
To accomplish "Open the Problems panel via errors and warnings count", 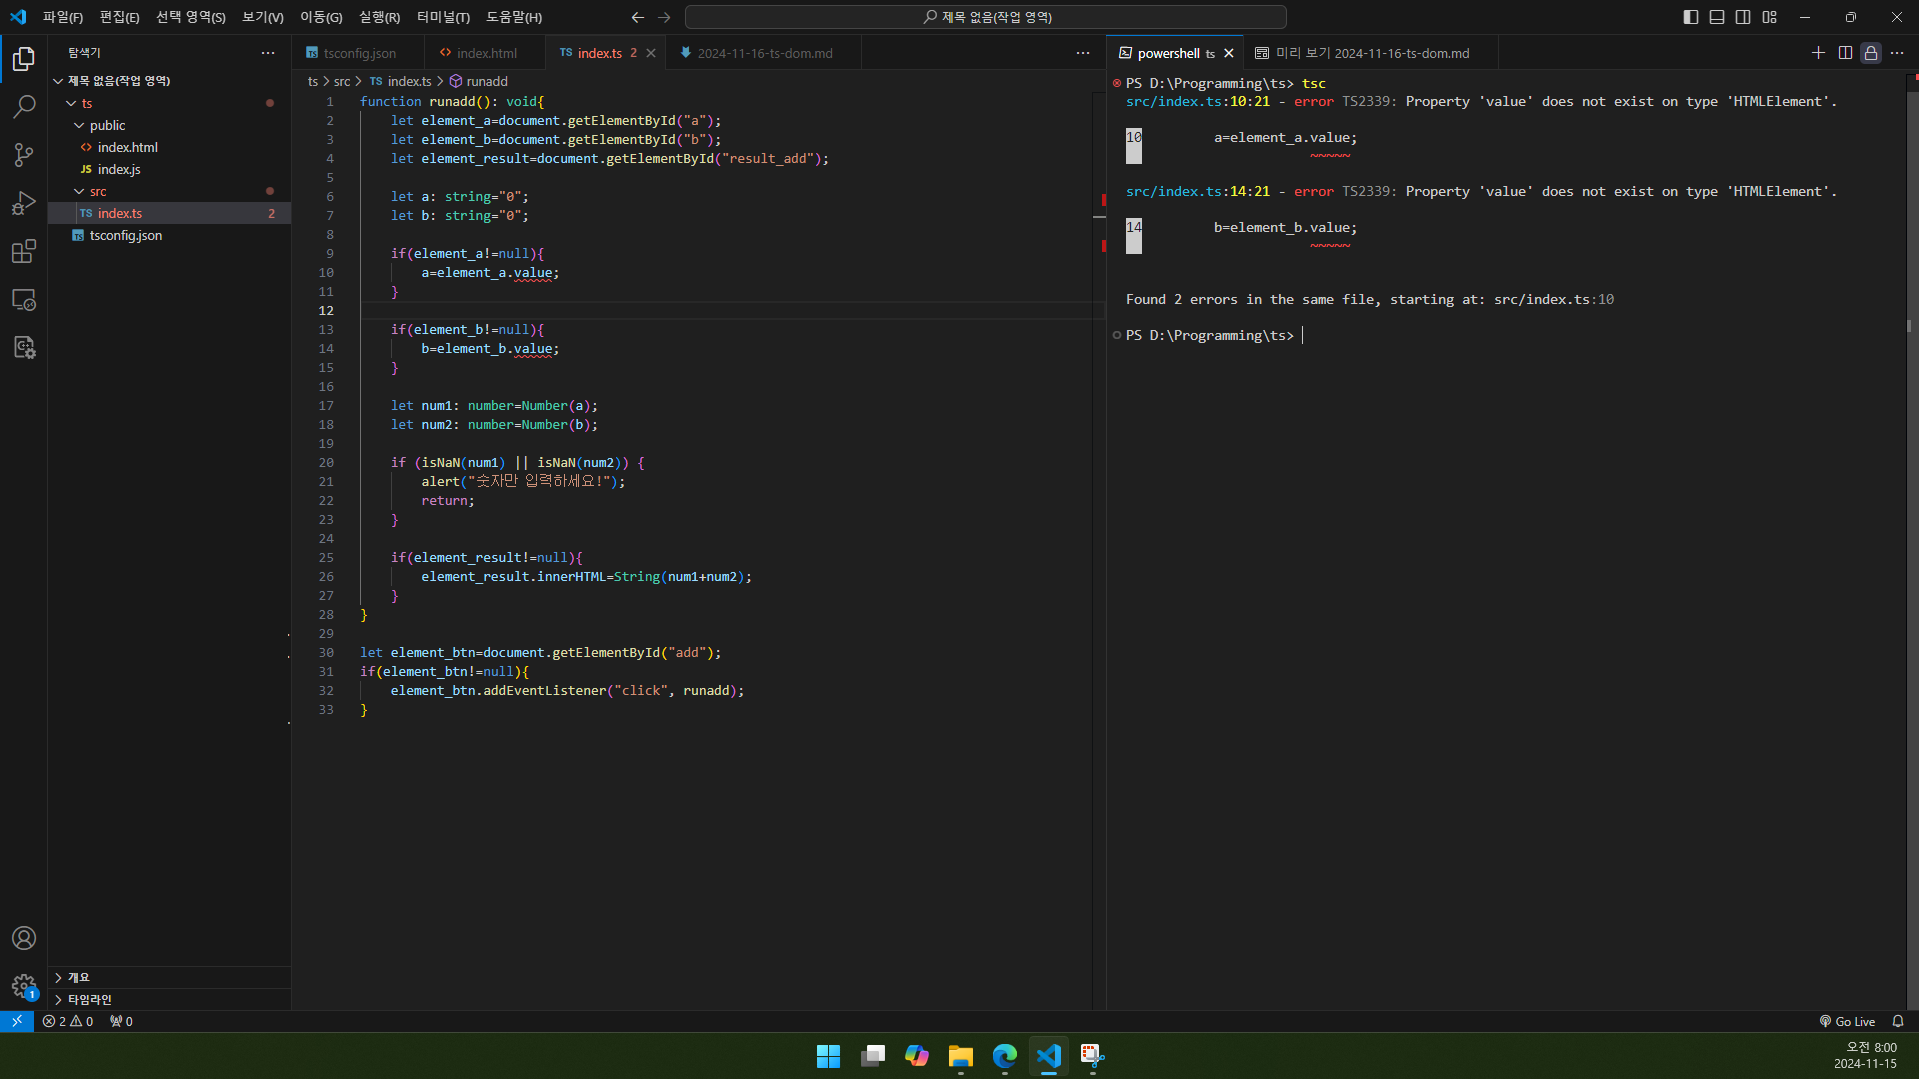I will pyautogui.click(x=68, y=1021).
